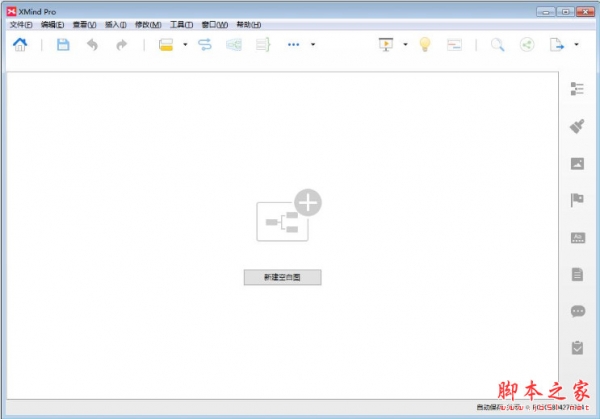Undo the last action
Image resolution: width=600 pixels, height=419 pixels.
pyautogui.click(x=92, y=45)
